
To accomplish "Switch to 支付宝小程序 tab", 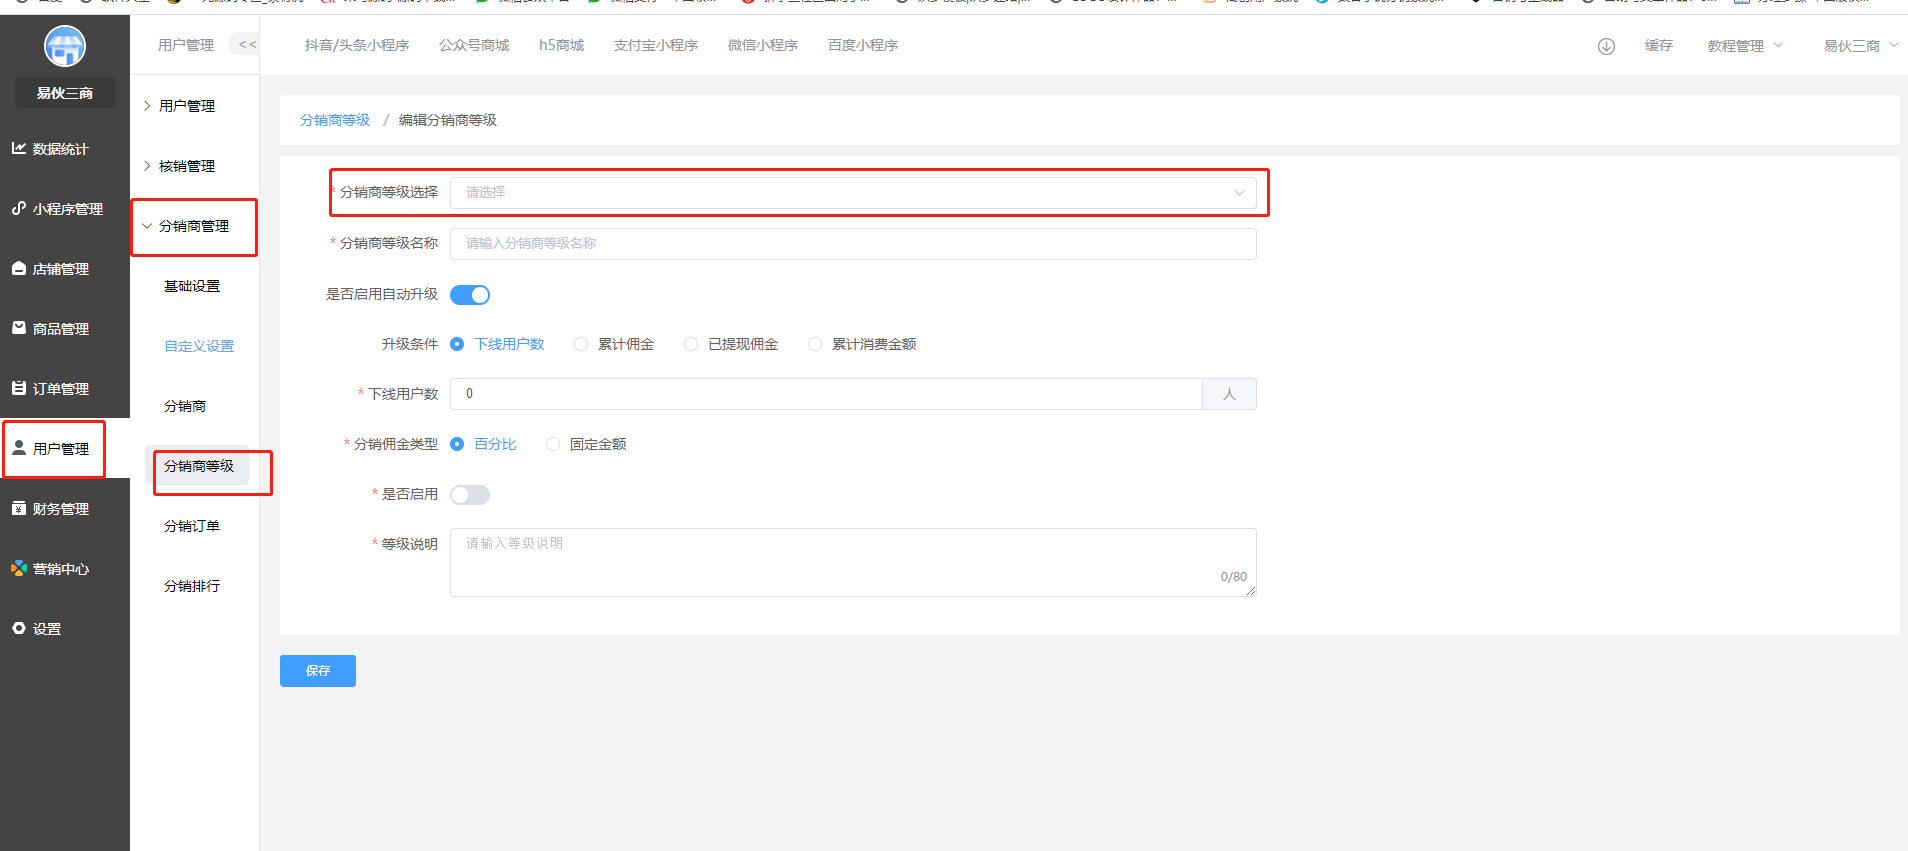I will pos(656,45).
